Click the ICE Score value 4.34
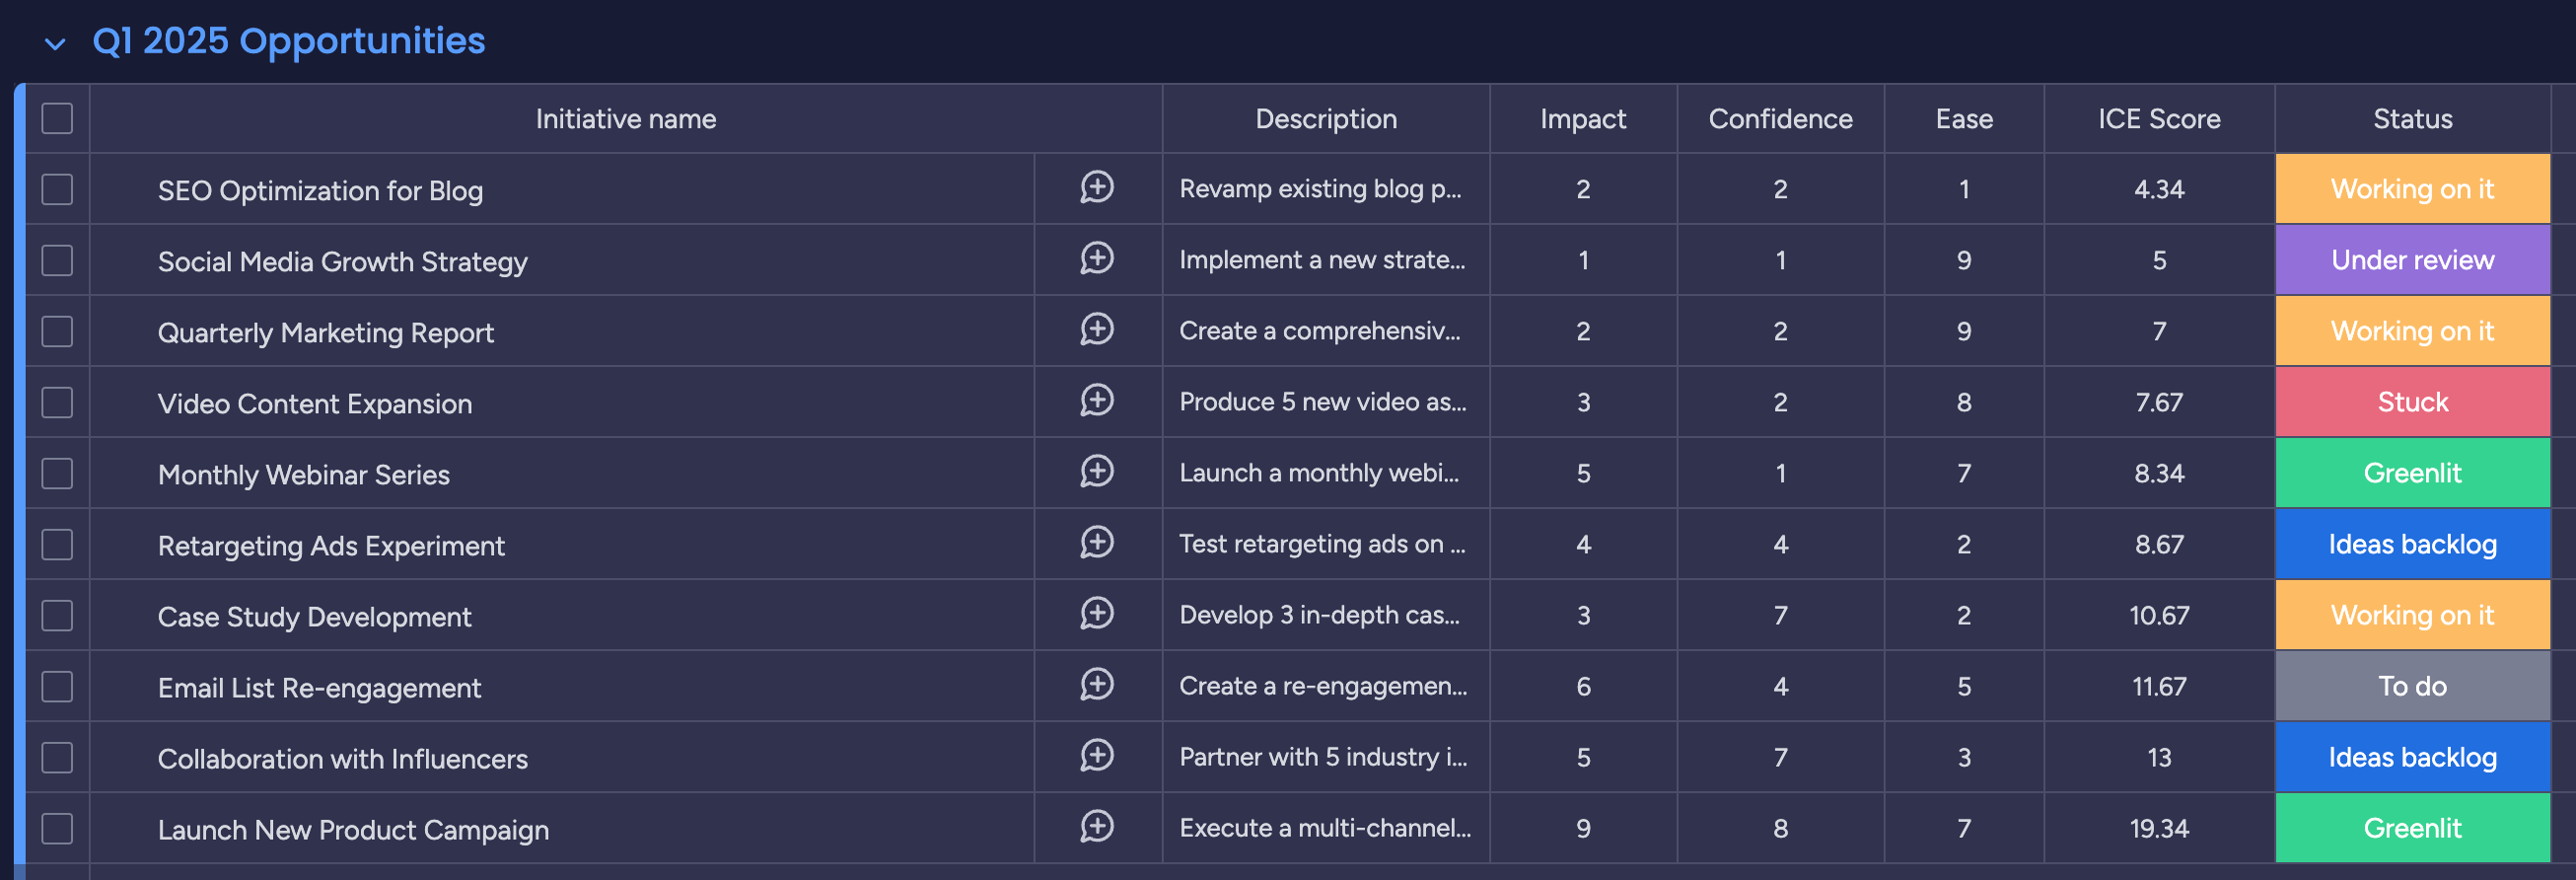 click(x=2159, y=188)
